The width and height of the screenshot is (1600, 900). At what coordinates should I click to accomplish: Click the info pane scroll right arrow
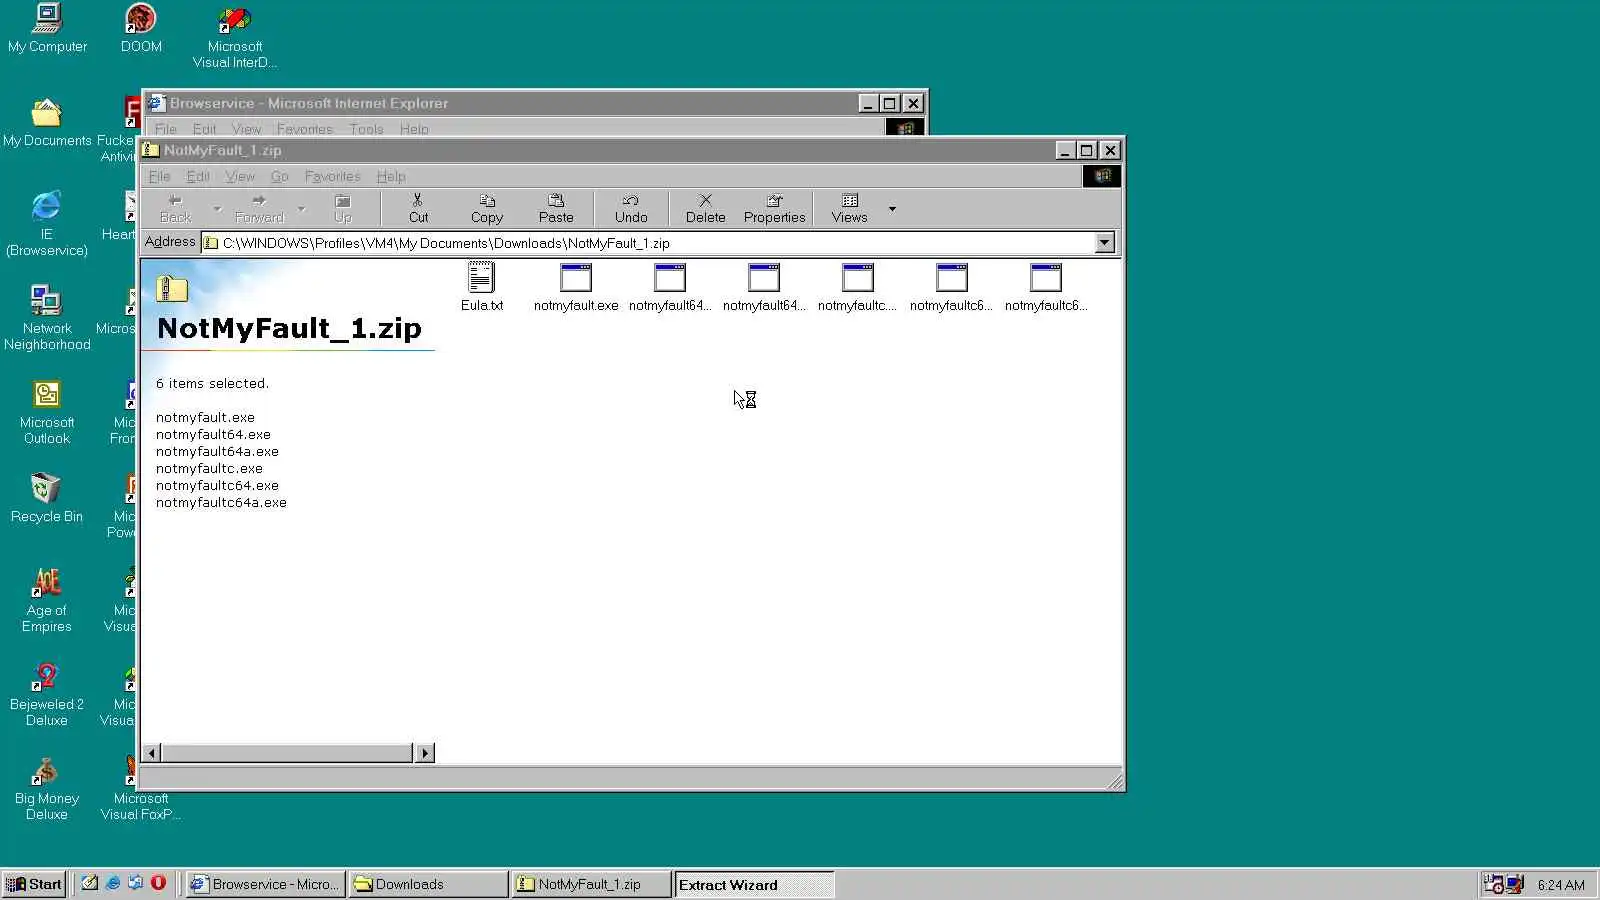(425, 753)
